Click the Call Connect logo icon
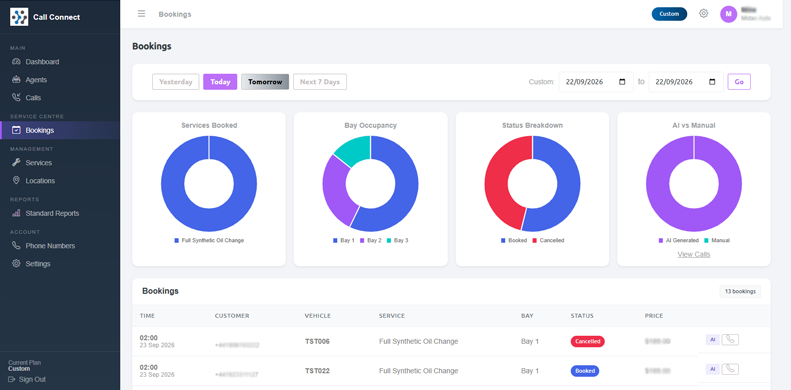 click(x=19, y=17)
